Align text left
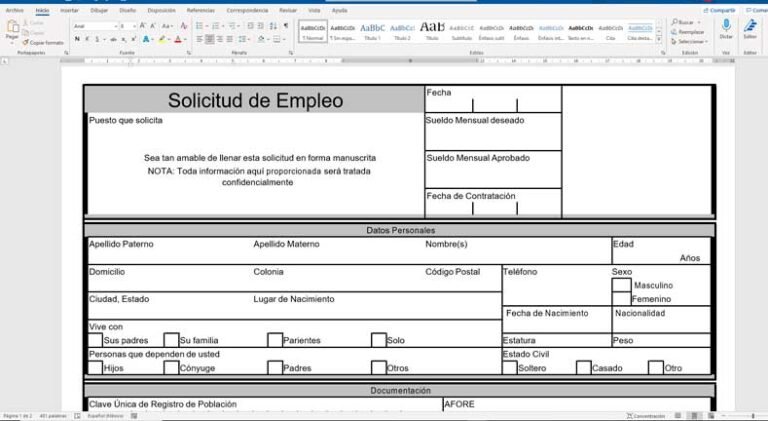Viewport: 768px width, 421px height. [199, 39]
